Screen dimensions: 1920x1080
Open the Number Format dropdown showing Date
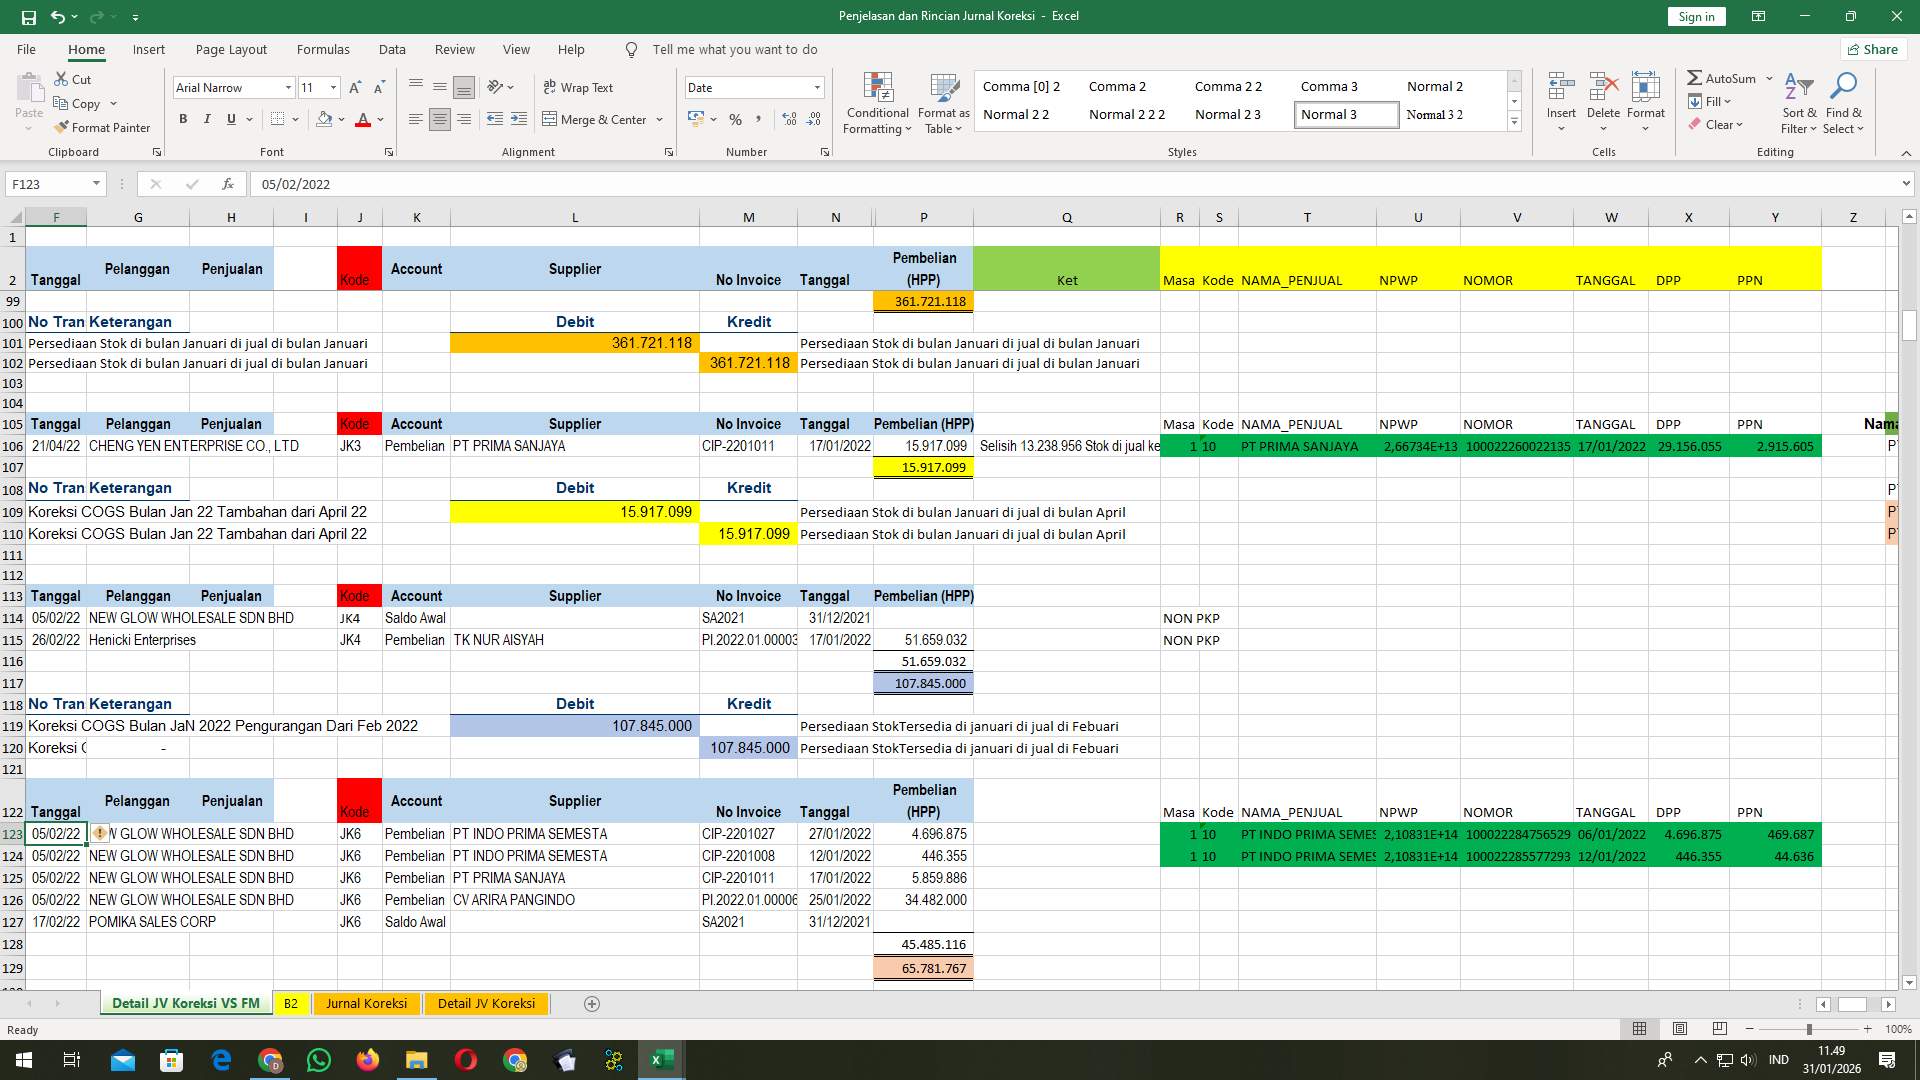click(x=816, y=87)
